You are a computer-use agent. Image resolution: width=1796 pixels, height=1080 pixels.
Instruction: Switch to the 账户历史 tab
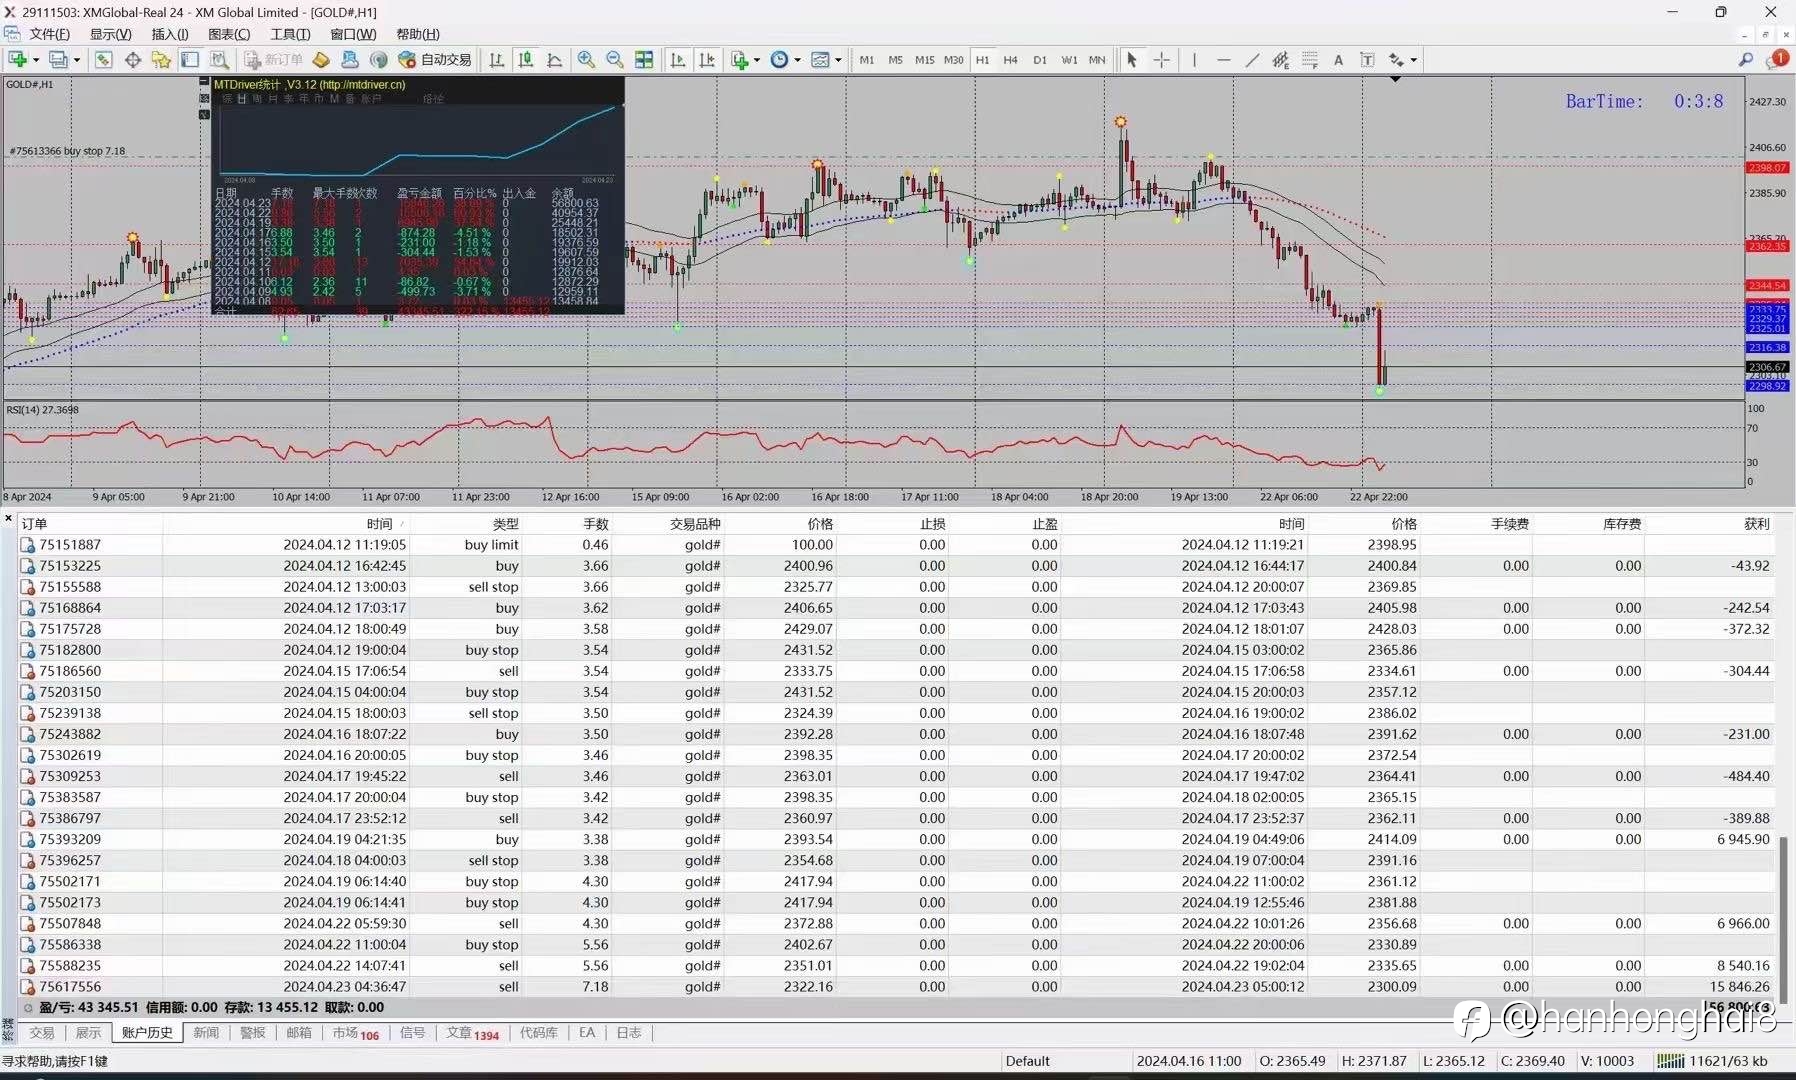tap(147, 1033)
